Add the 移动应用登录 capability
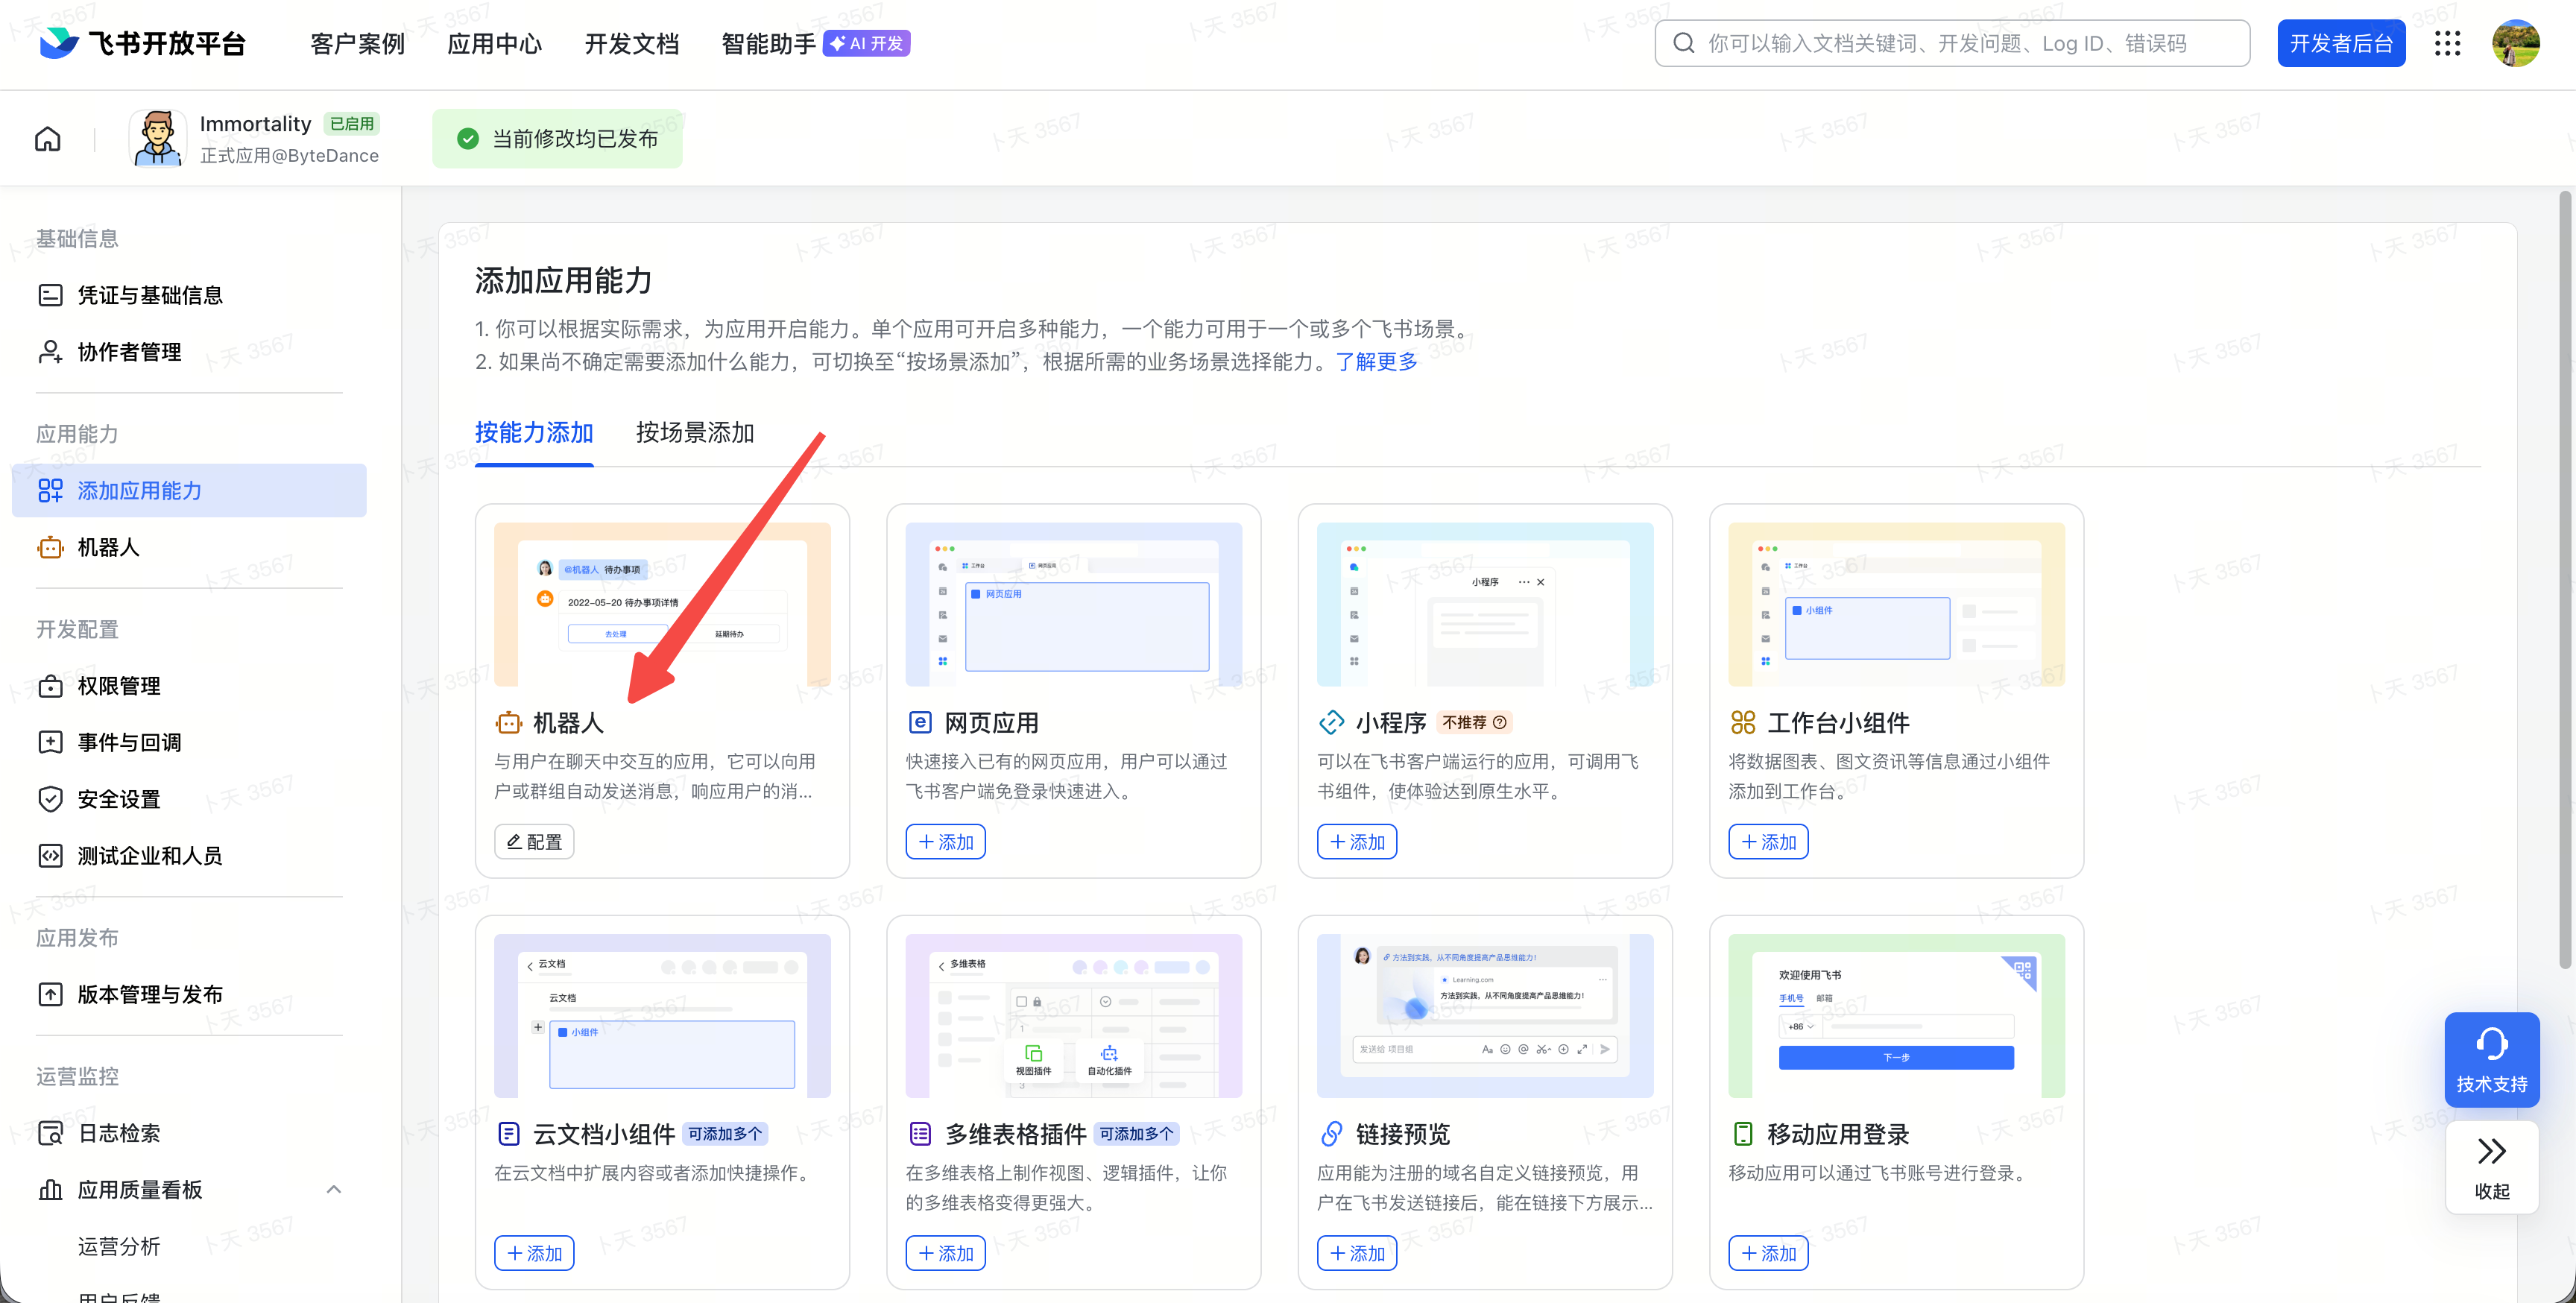The image size is (2576, 1303). pyautogui.click(x=1768, y=1253)
